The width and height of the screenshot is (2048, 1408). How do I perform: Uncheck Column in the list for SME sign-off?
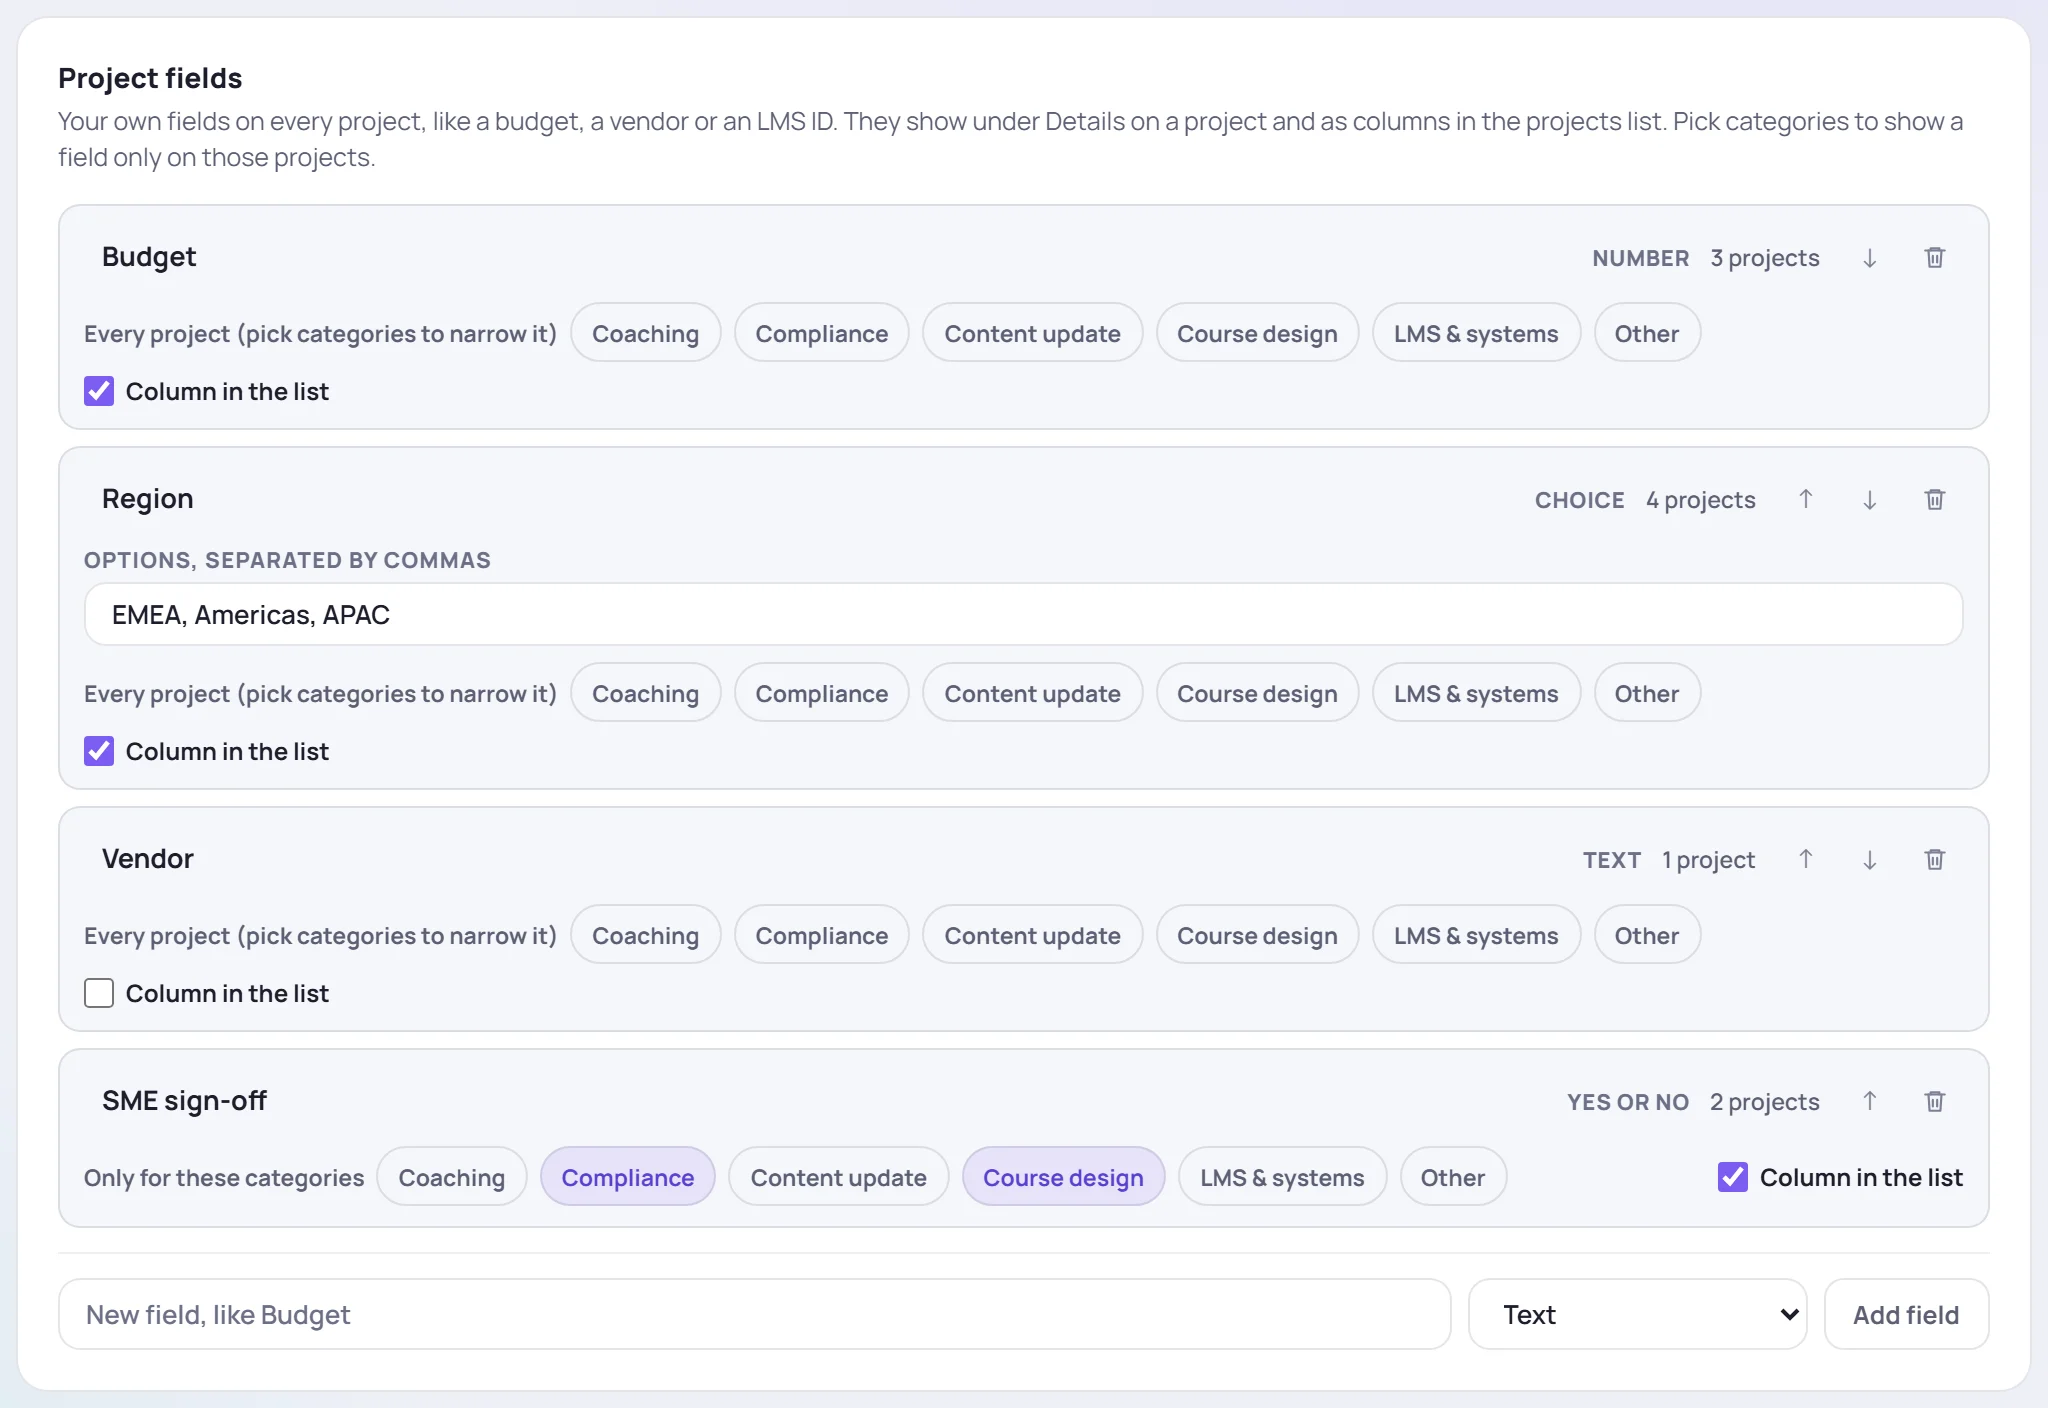tap(1732, 1177)
